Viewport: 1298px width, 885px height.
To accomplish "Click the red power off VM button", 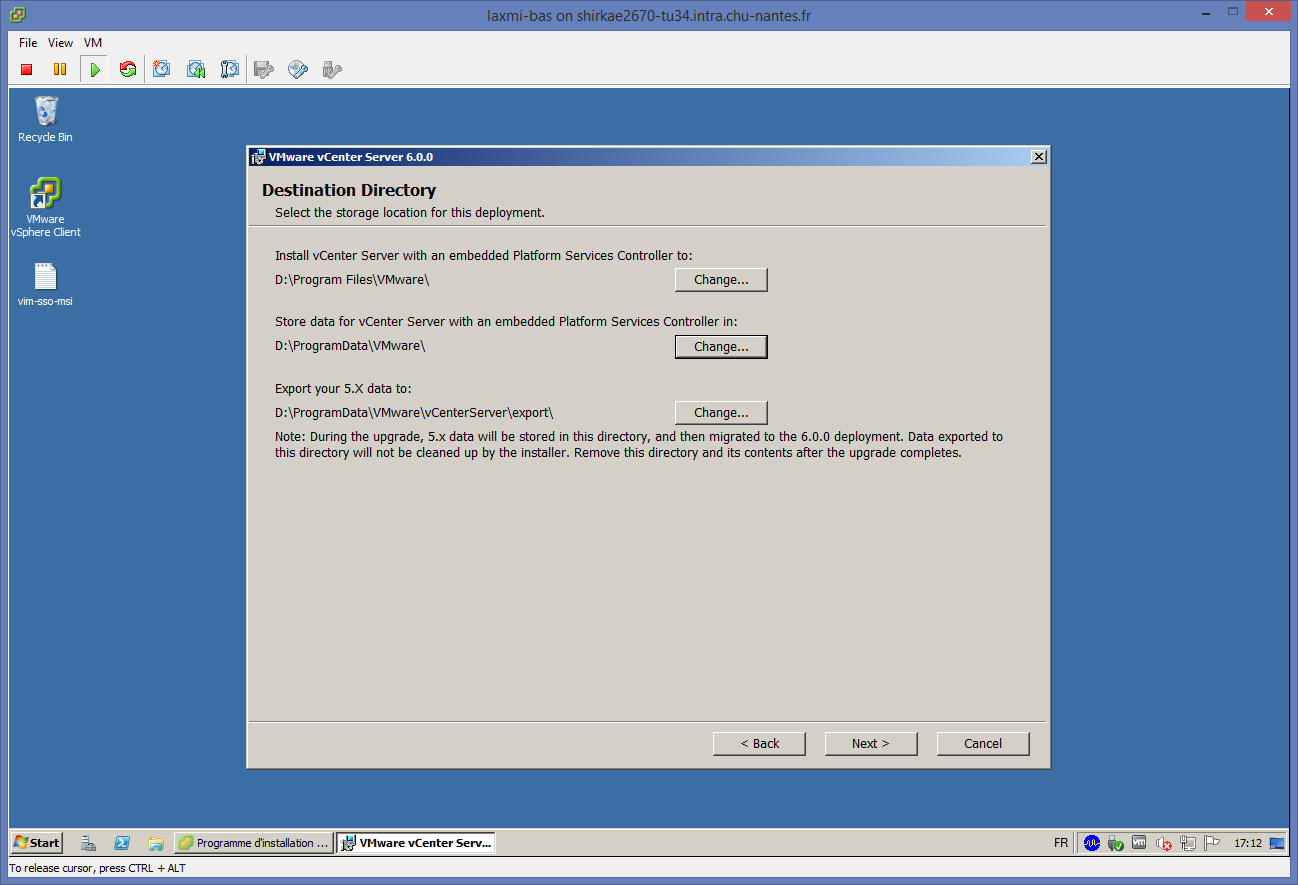I will [27, 69].
